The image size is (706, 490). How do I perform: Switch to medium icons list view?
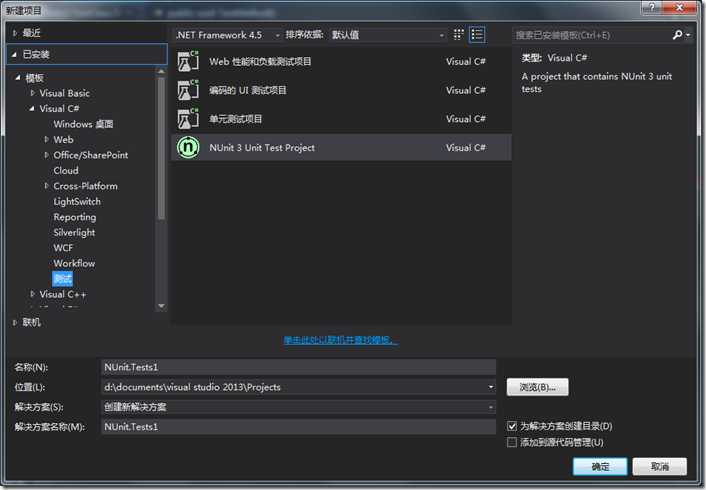[x=477, y=35]
